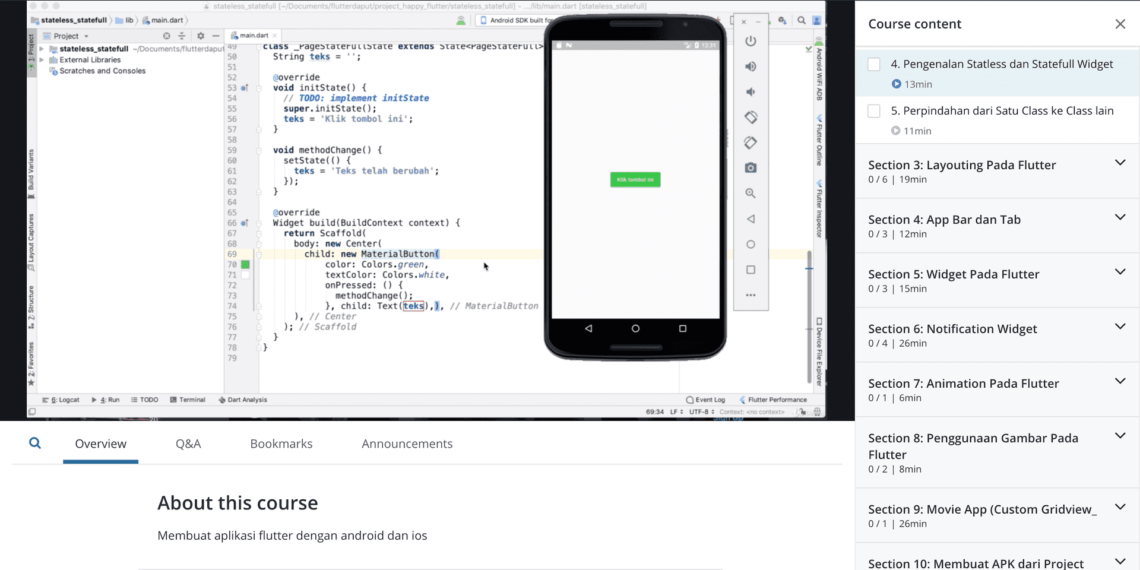Click the course search magnifier icon
The image size is (1140, 570).
pyautogui.click(x=35, y=443)
